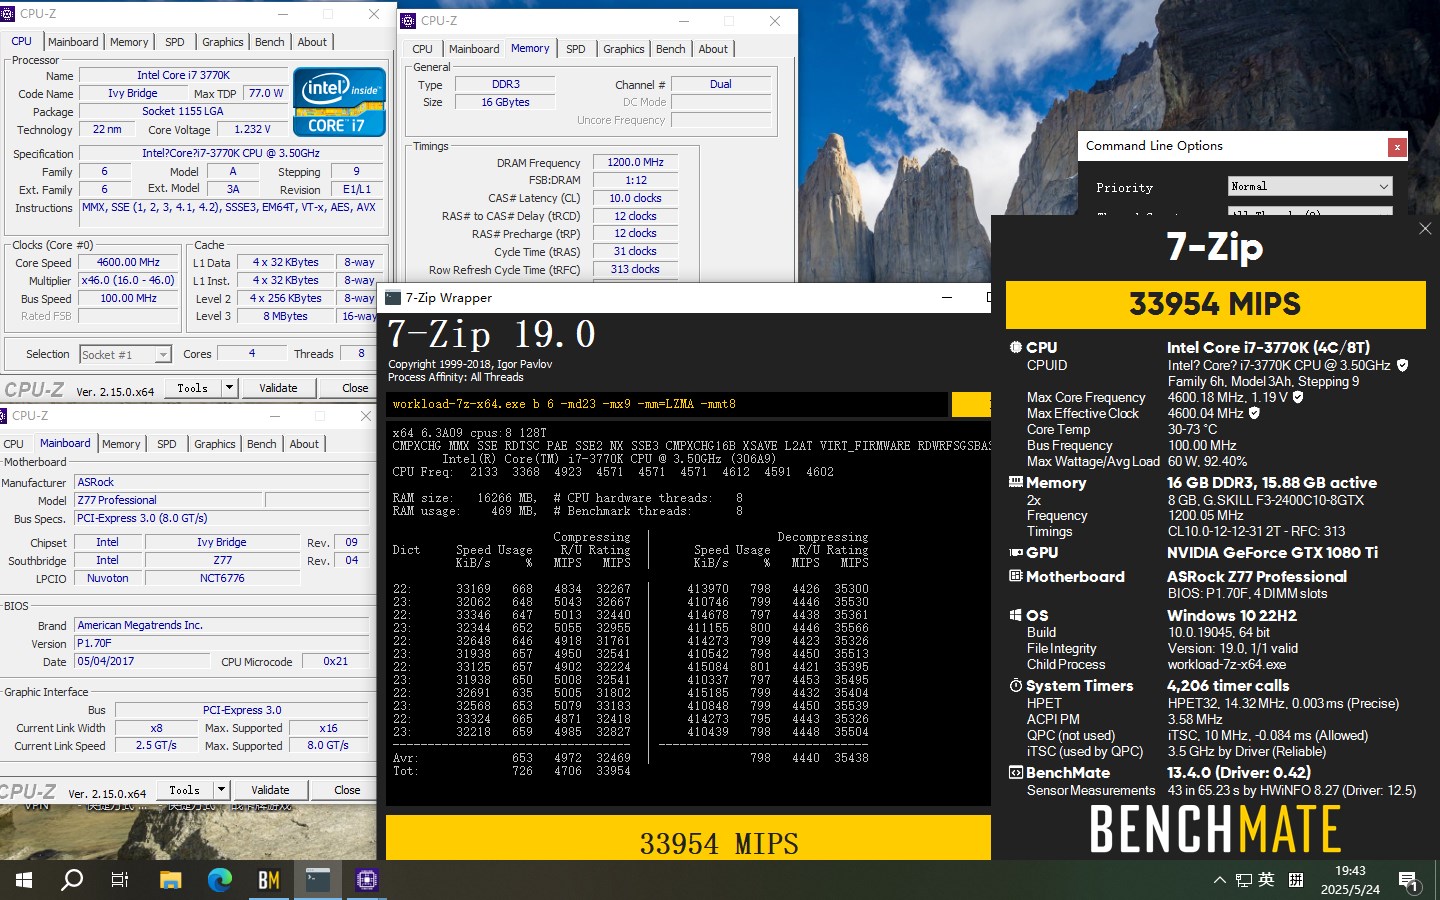Open Graphics tab in CPU-Z Memory window
This screenshot has width=1440, height=900.
pyautogui.click(x=624, y=49)
